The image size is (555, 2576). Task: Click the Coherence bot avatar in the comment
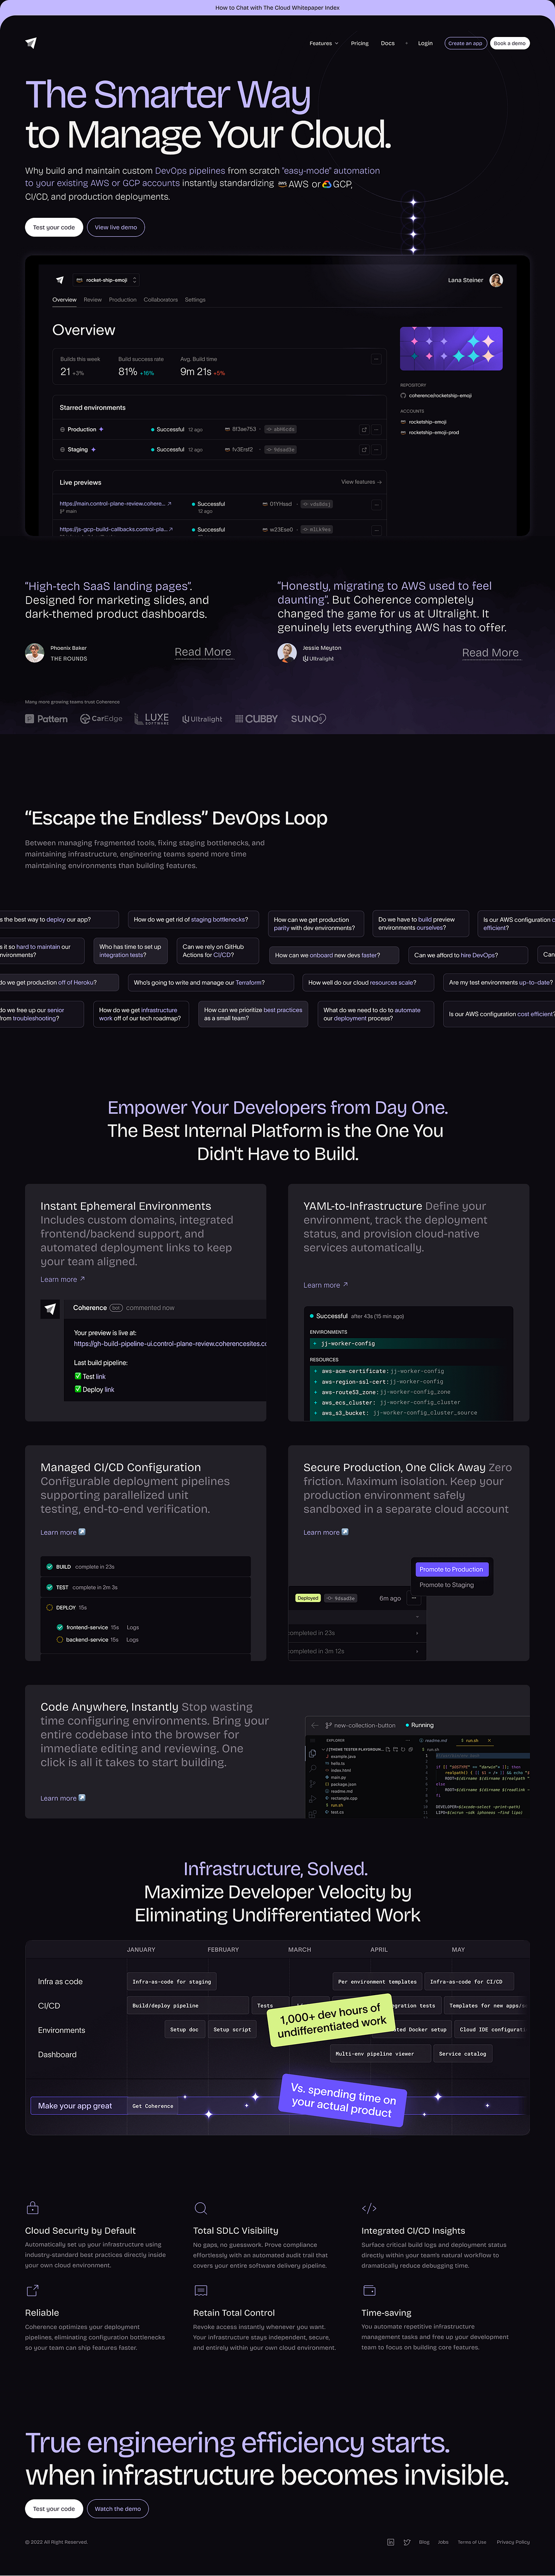click(x=50, y=1309)
